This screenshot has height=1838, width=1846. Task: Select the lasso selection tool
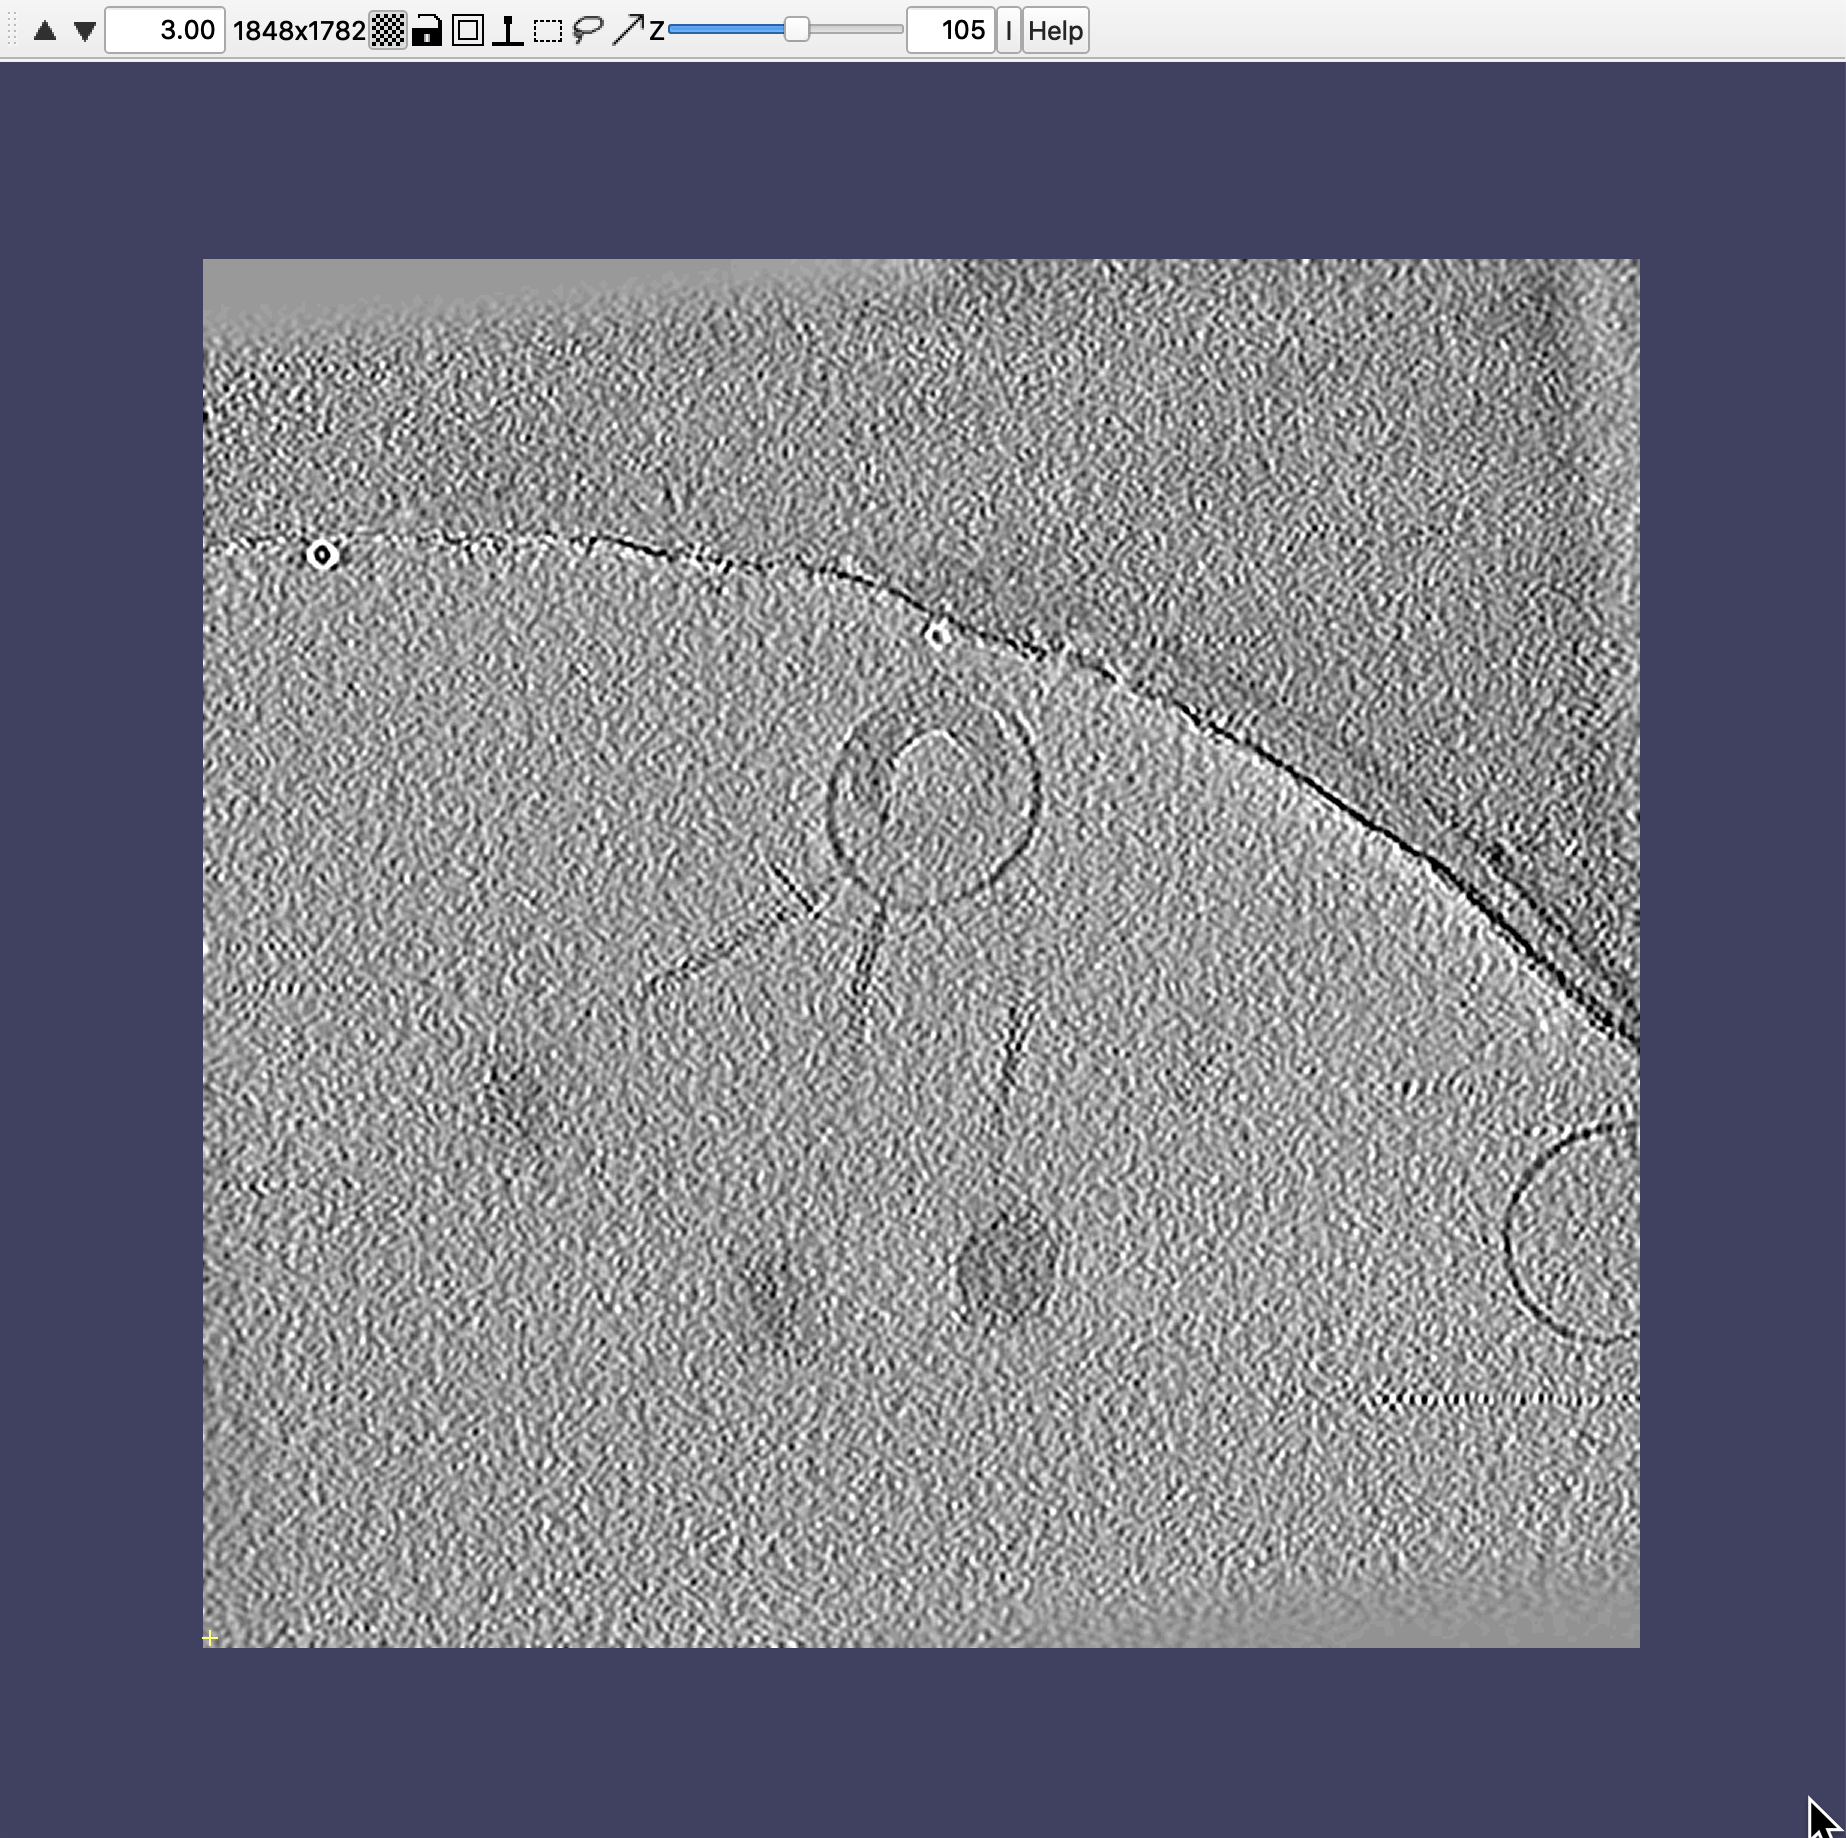tap(588, 31)
